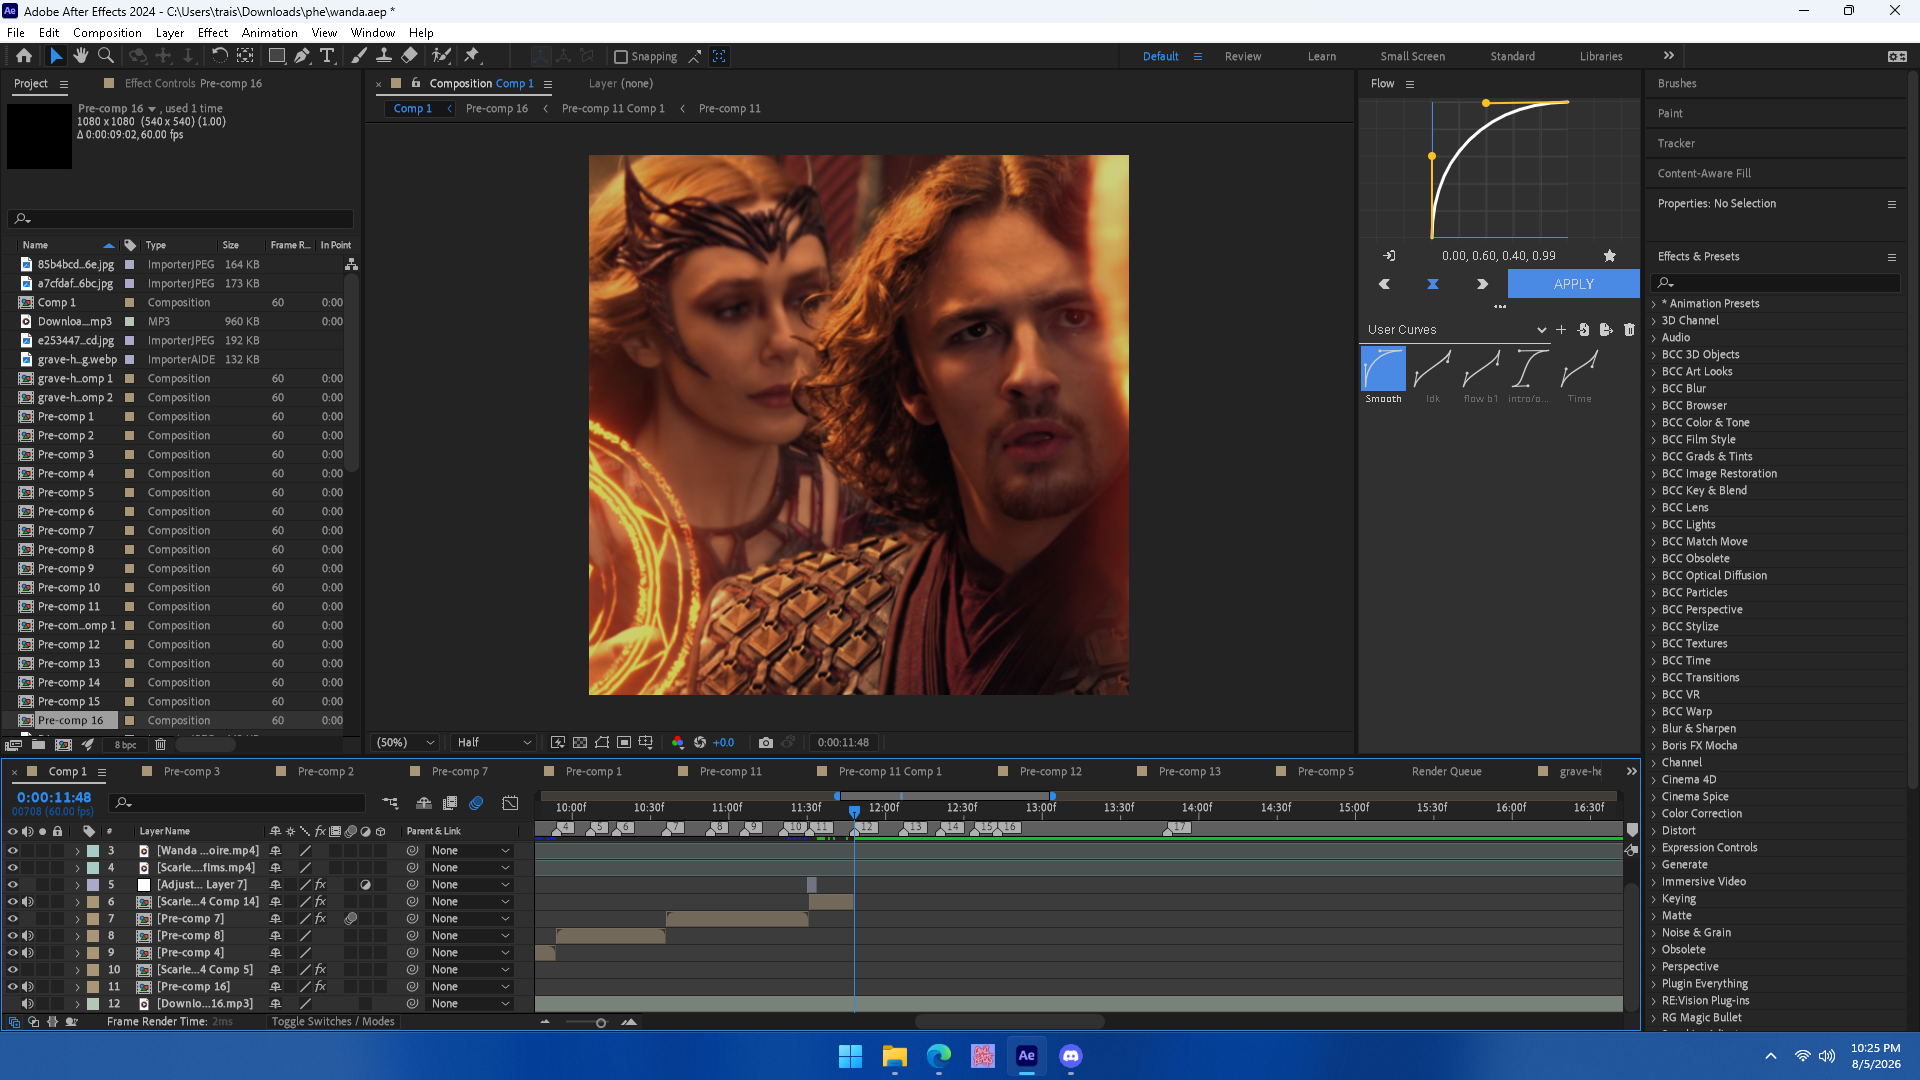This screenshot has width=1920, height=1080.
Task: Select the Eraser tool
Action: 409,56
